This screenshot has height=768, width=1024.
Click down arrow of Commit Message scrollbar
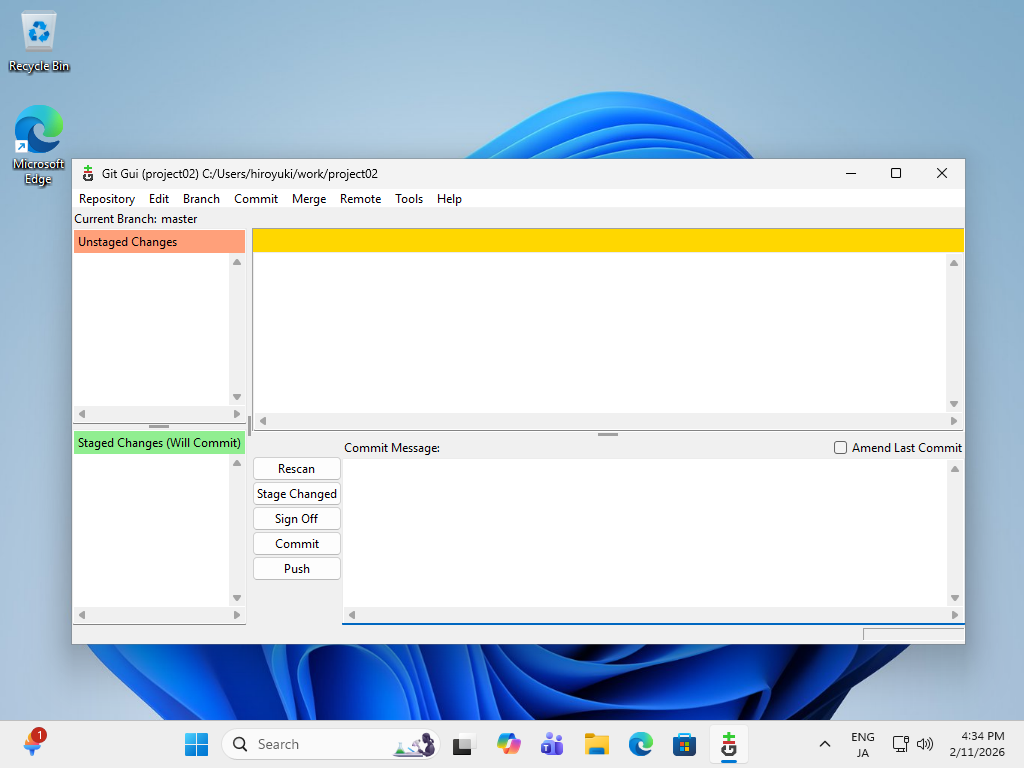[955, 598]
